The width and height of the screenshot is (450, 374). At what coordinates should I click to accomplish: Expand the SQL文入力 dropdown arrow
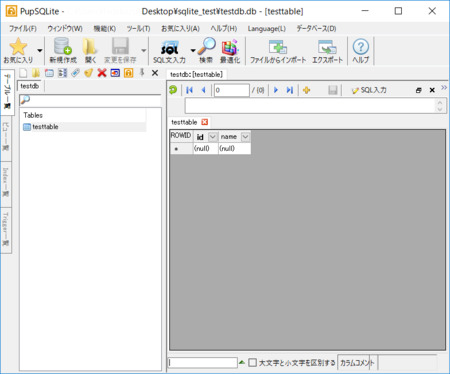pyautogui.click(x=193, y=51)
